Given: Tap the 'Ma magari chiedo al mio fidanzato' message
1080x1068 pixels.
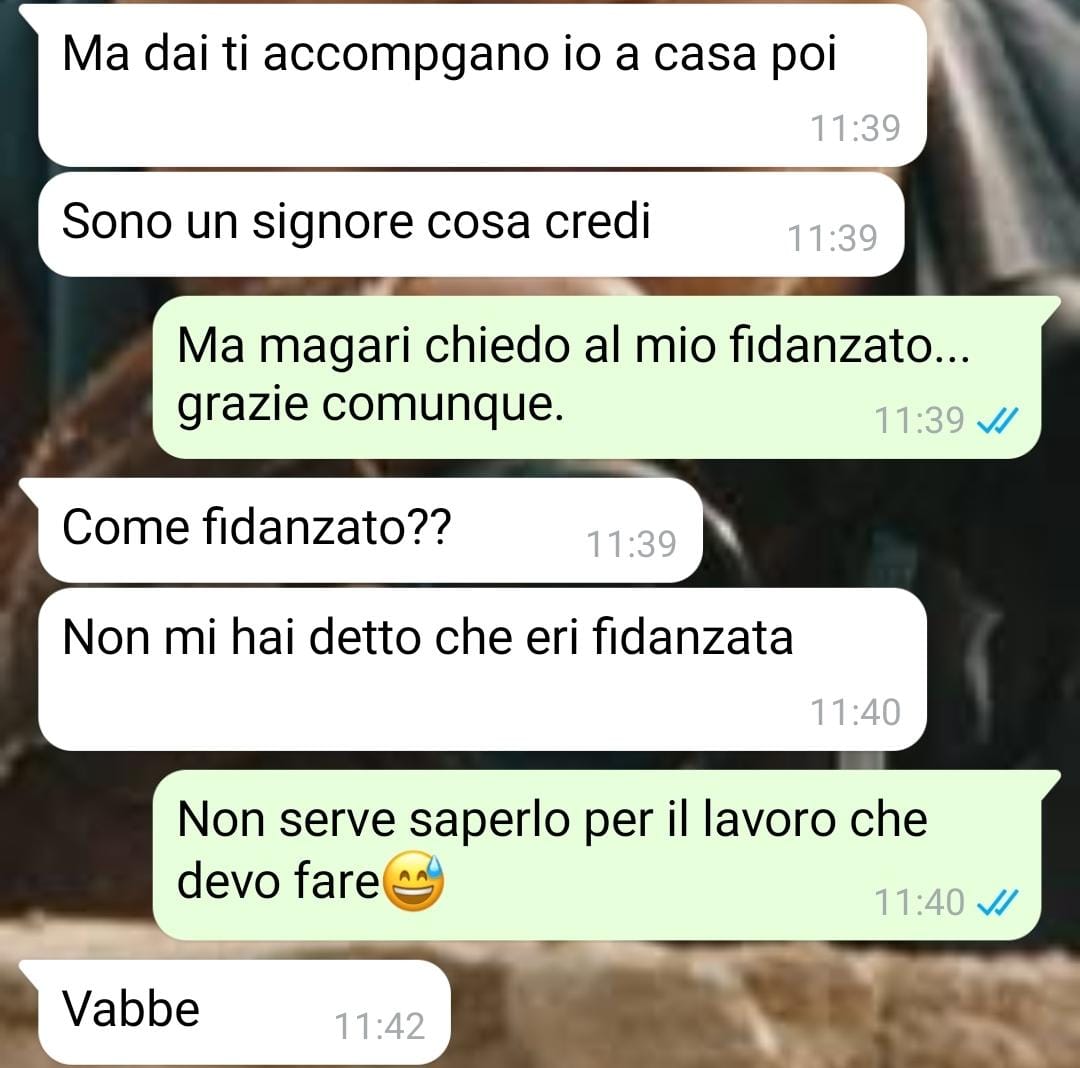Looking at the screenshot, I should 596,377.
